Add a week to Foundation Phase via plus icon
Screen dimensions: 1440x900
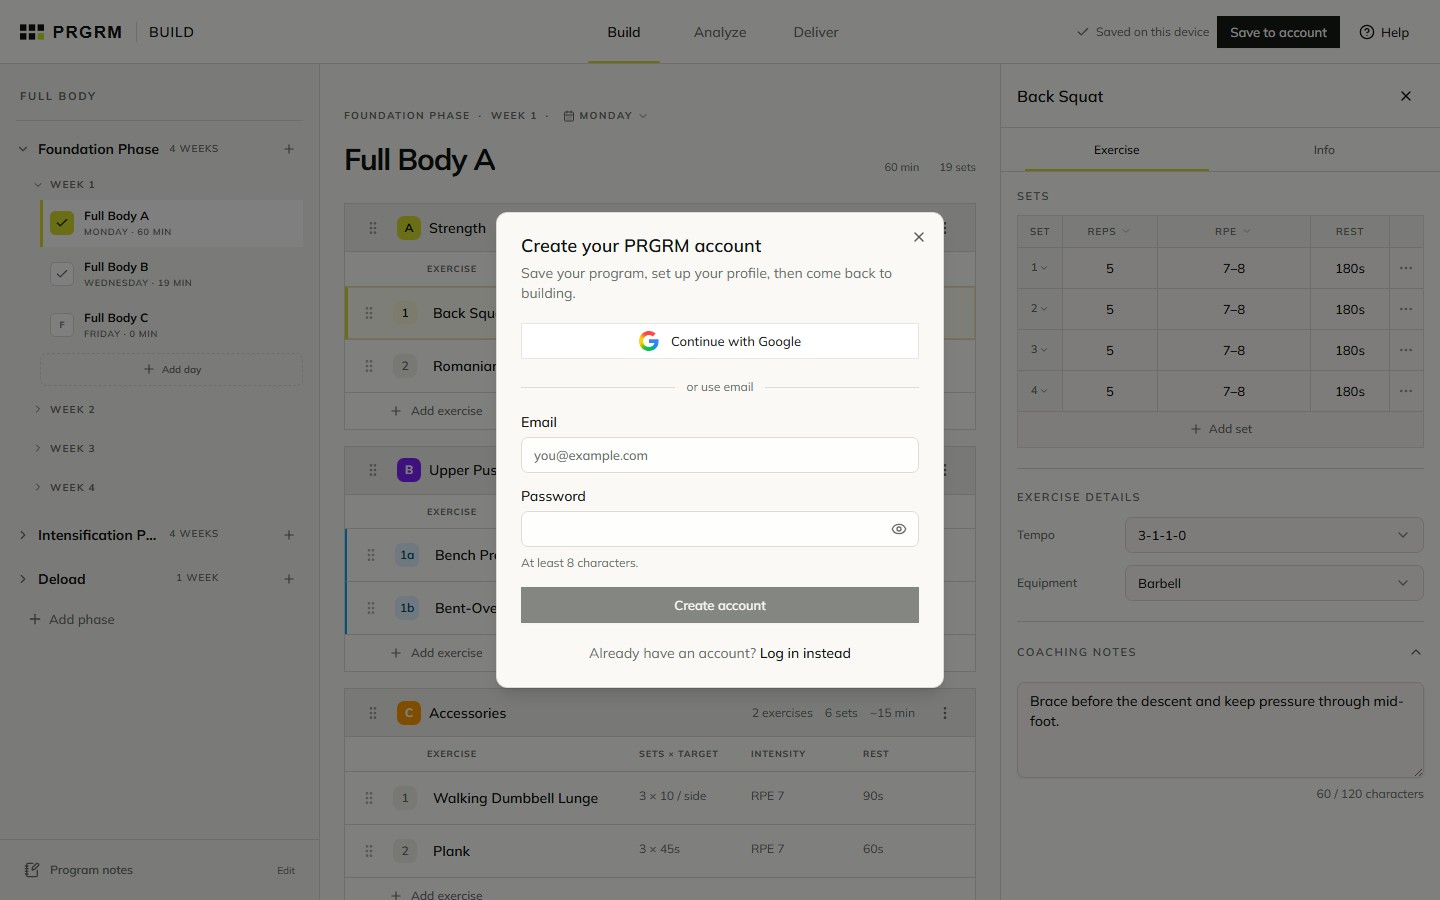[x=289, y=149]
